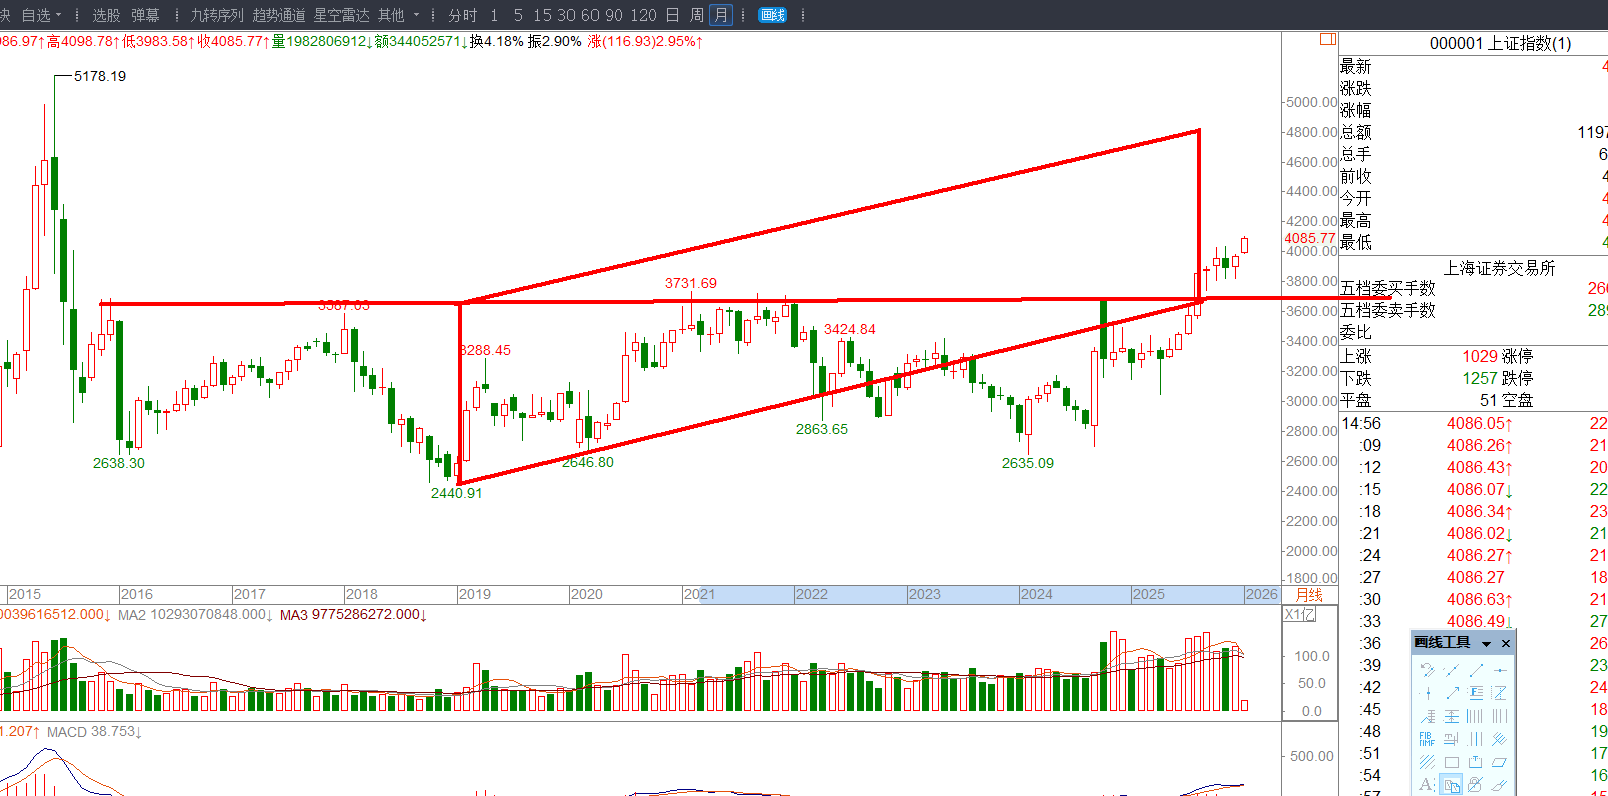Open the 画线工具 panel dropdown arrow
Viewport: 1608px width, 796px height.
point(1486,643)
